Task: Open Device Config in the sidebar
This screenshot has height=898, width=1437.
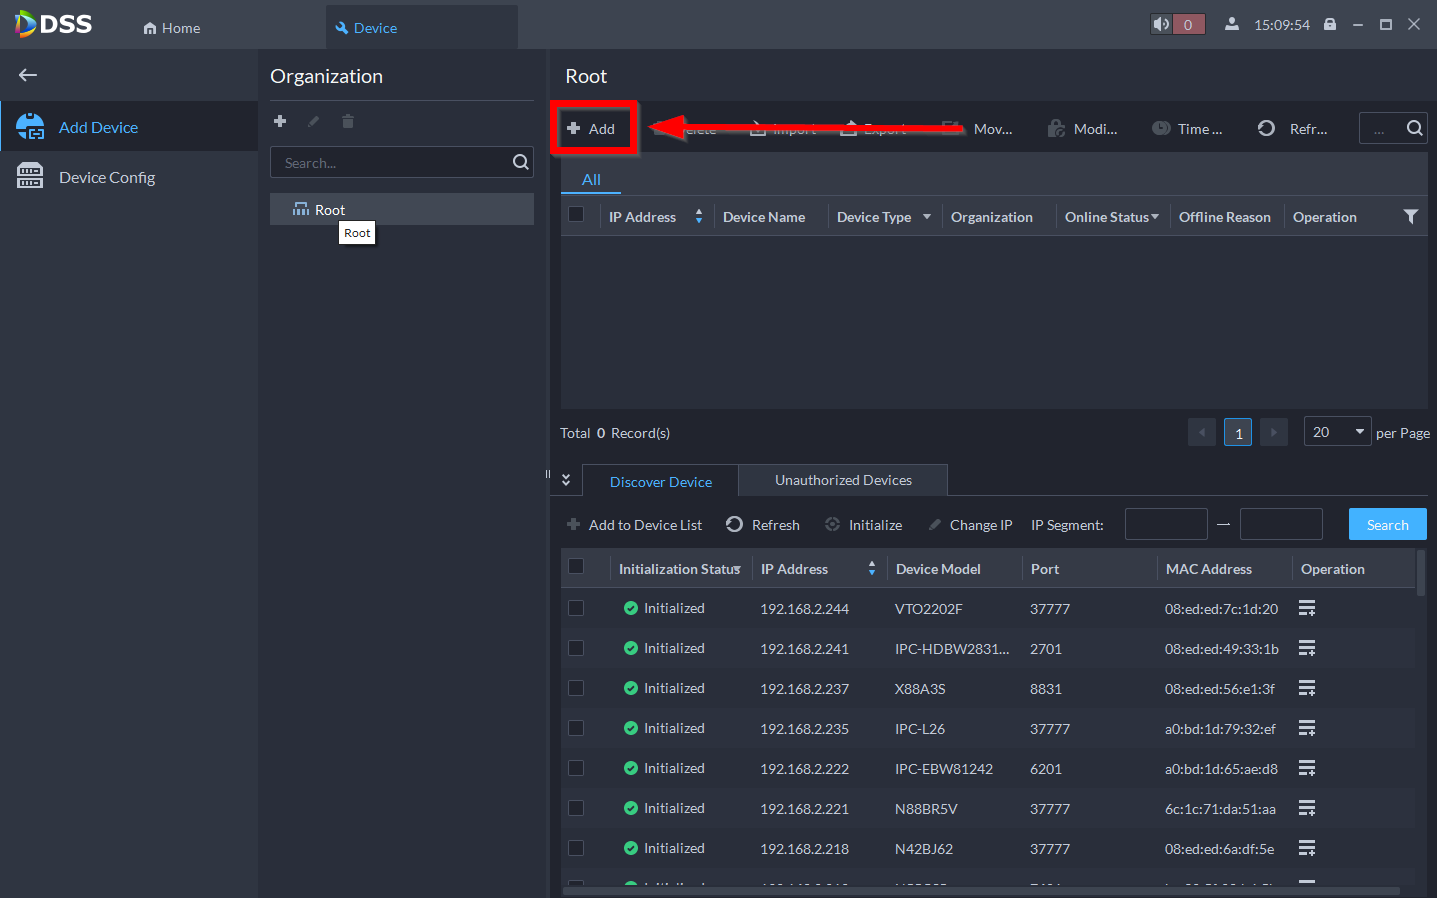Action: (x=106, y=177)
